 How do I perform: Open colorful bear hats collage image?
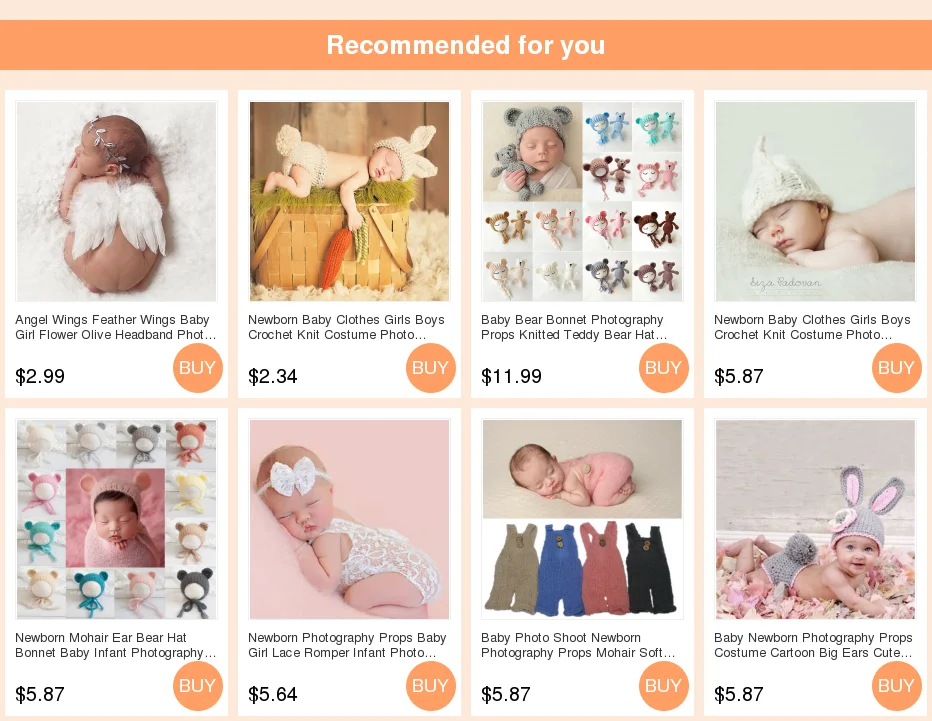[x=116, y=520]
